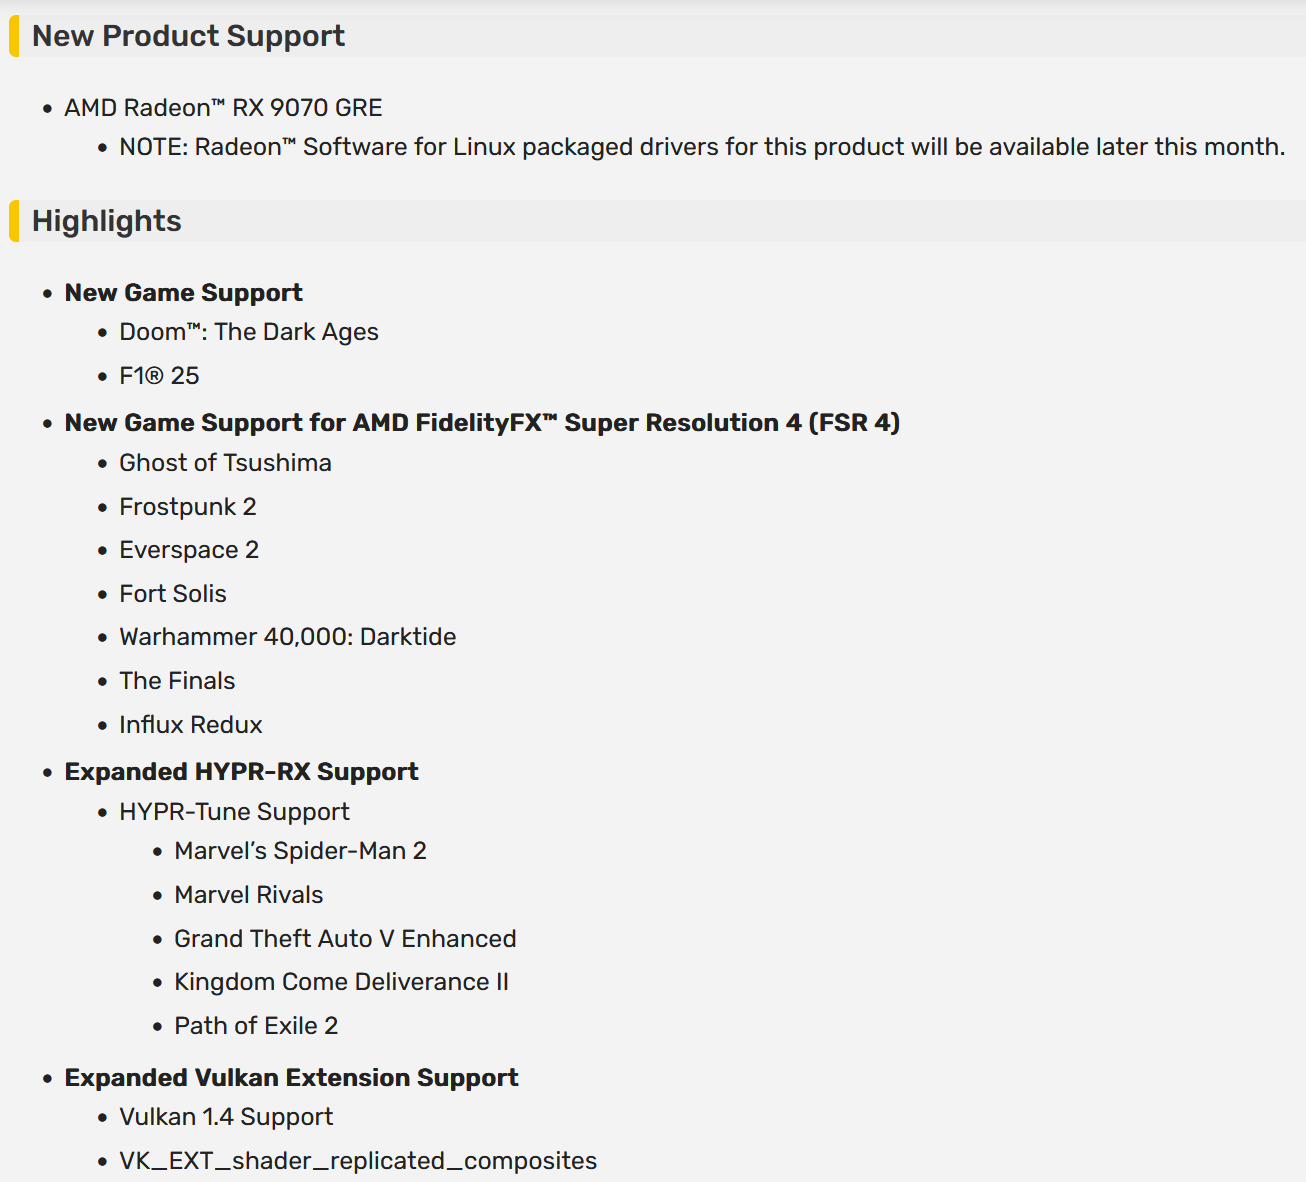Select The Finals list item
The width and height of the screenshot is (1306, 1182).
177,681
